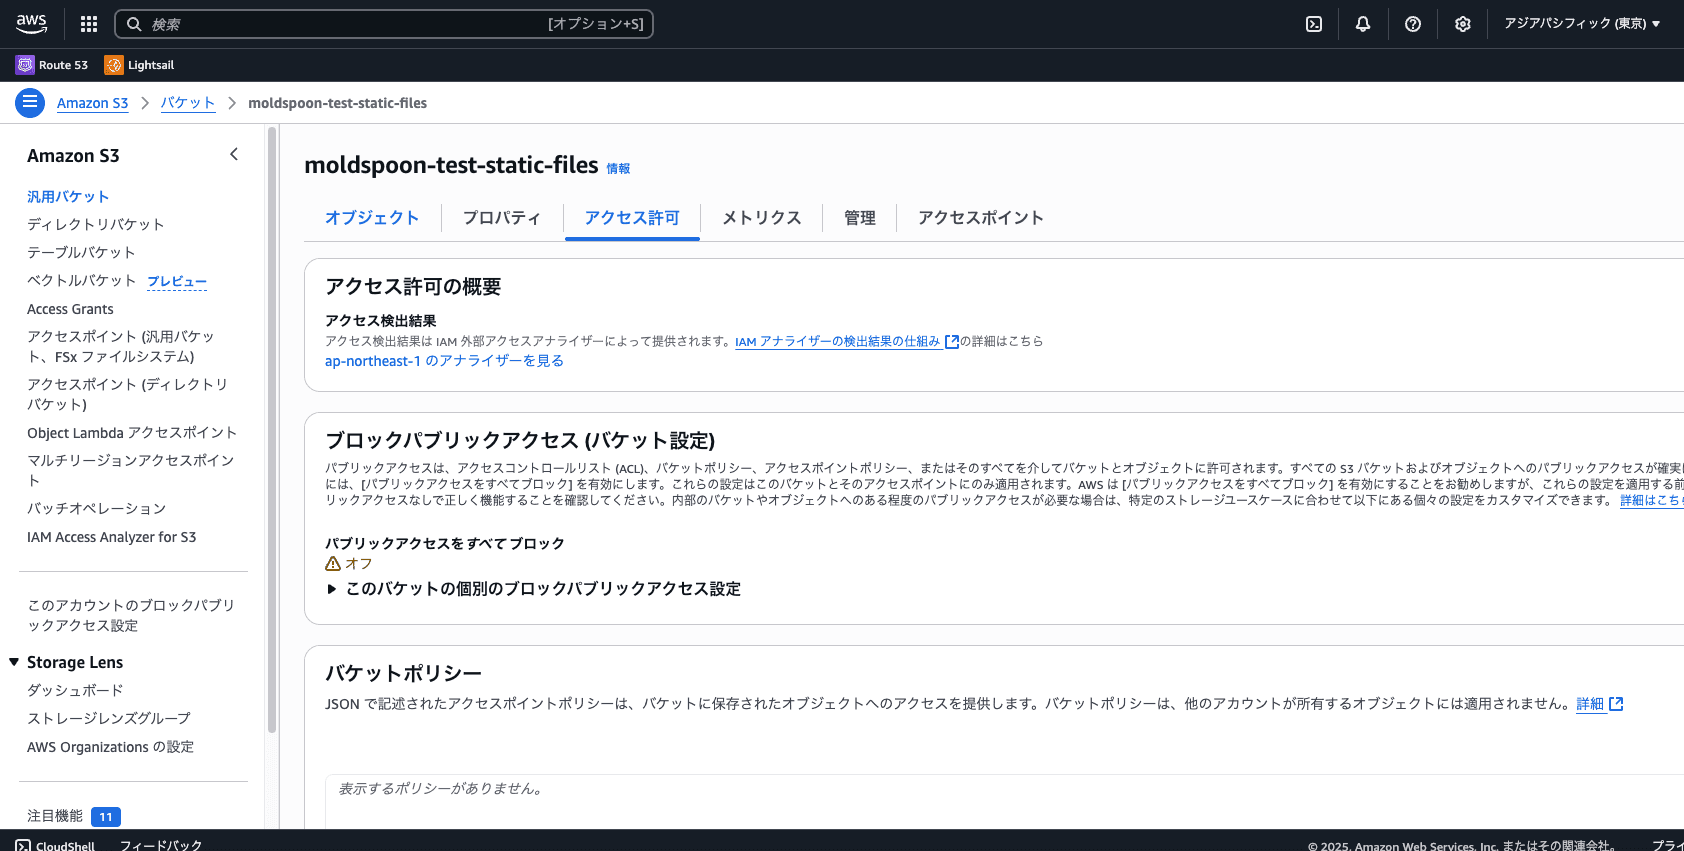
Task: Open アクセスポイント (ディレクトリバケット) in sidebar
Action: (128, 395)
